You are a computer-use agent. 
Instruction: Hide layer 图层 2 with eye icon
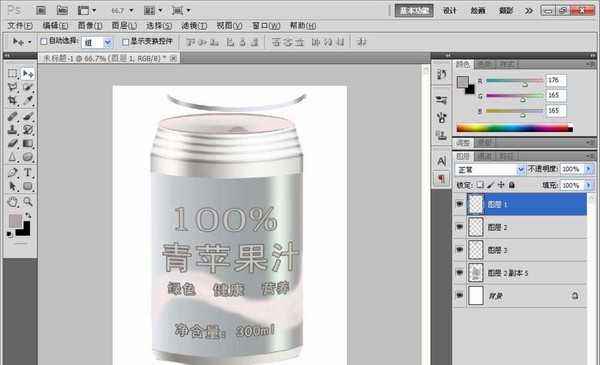click(x=459, y=227)
